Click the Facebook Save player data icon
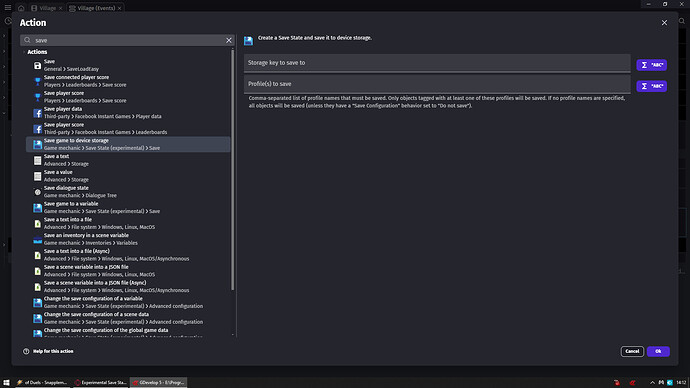This screenshot has height=388, width=690. click(x=37, y=113)
